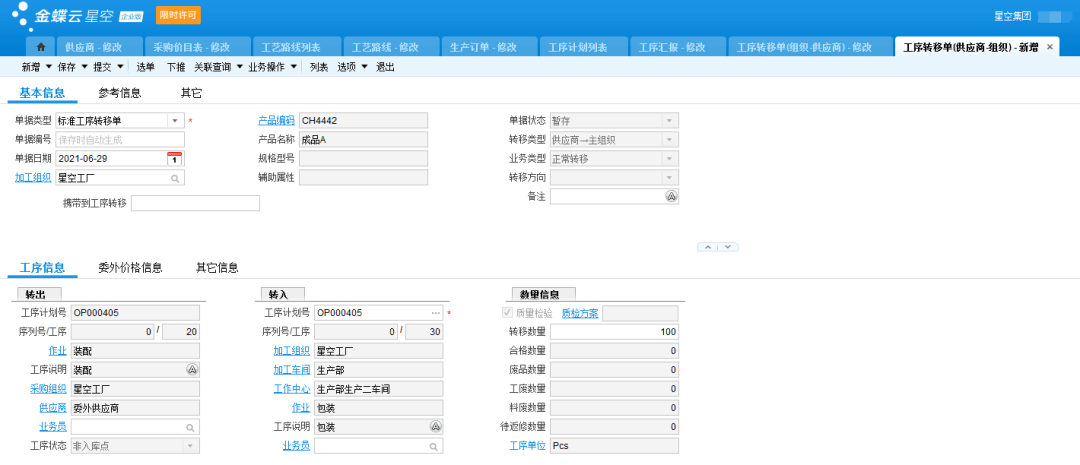The width and height of the screenshot is (1080, 465).
Task: Follow the 工序单位 link
Action: [x=527, y=446]
